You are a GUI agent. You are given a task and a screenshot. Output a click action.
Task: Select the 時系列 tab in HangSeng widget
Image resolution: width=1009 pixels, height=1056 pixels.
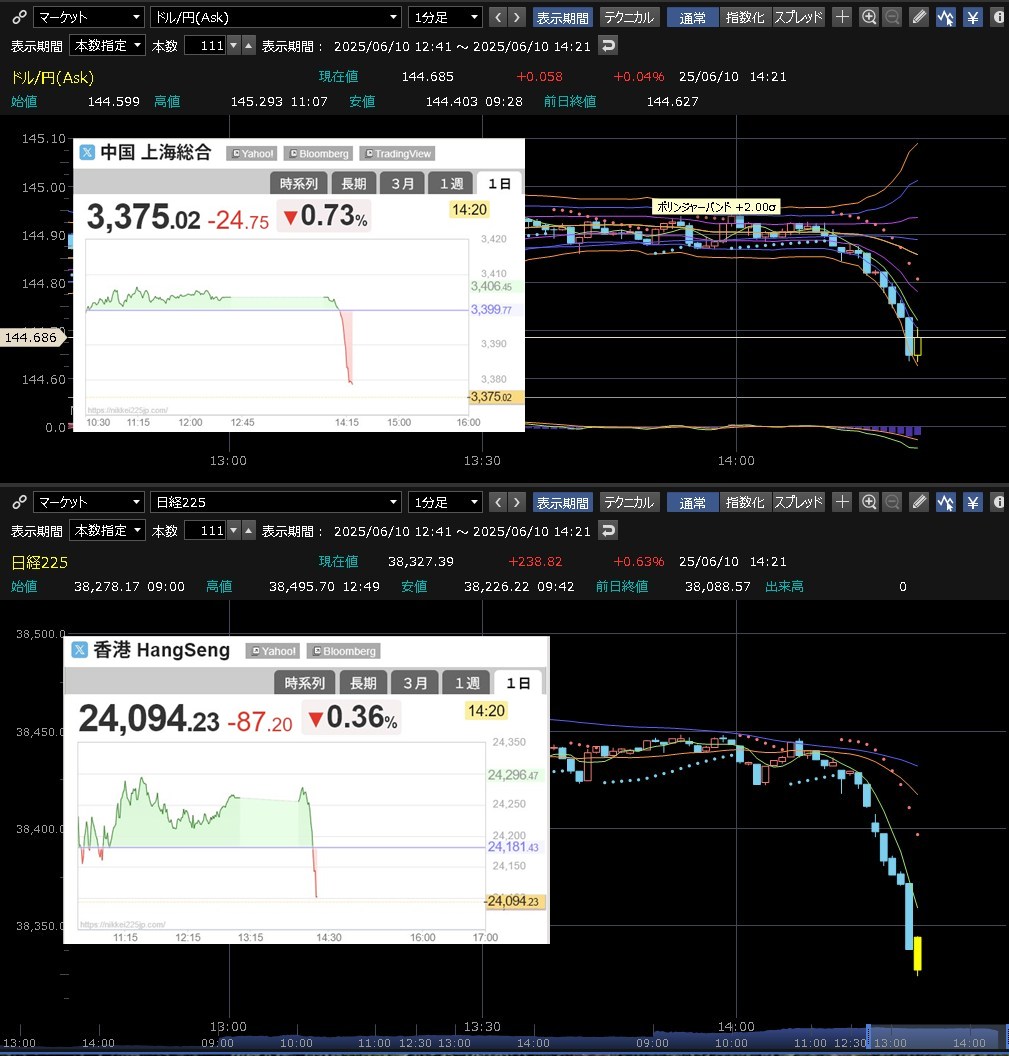coord(304,683)
